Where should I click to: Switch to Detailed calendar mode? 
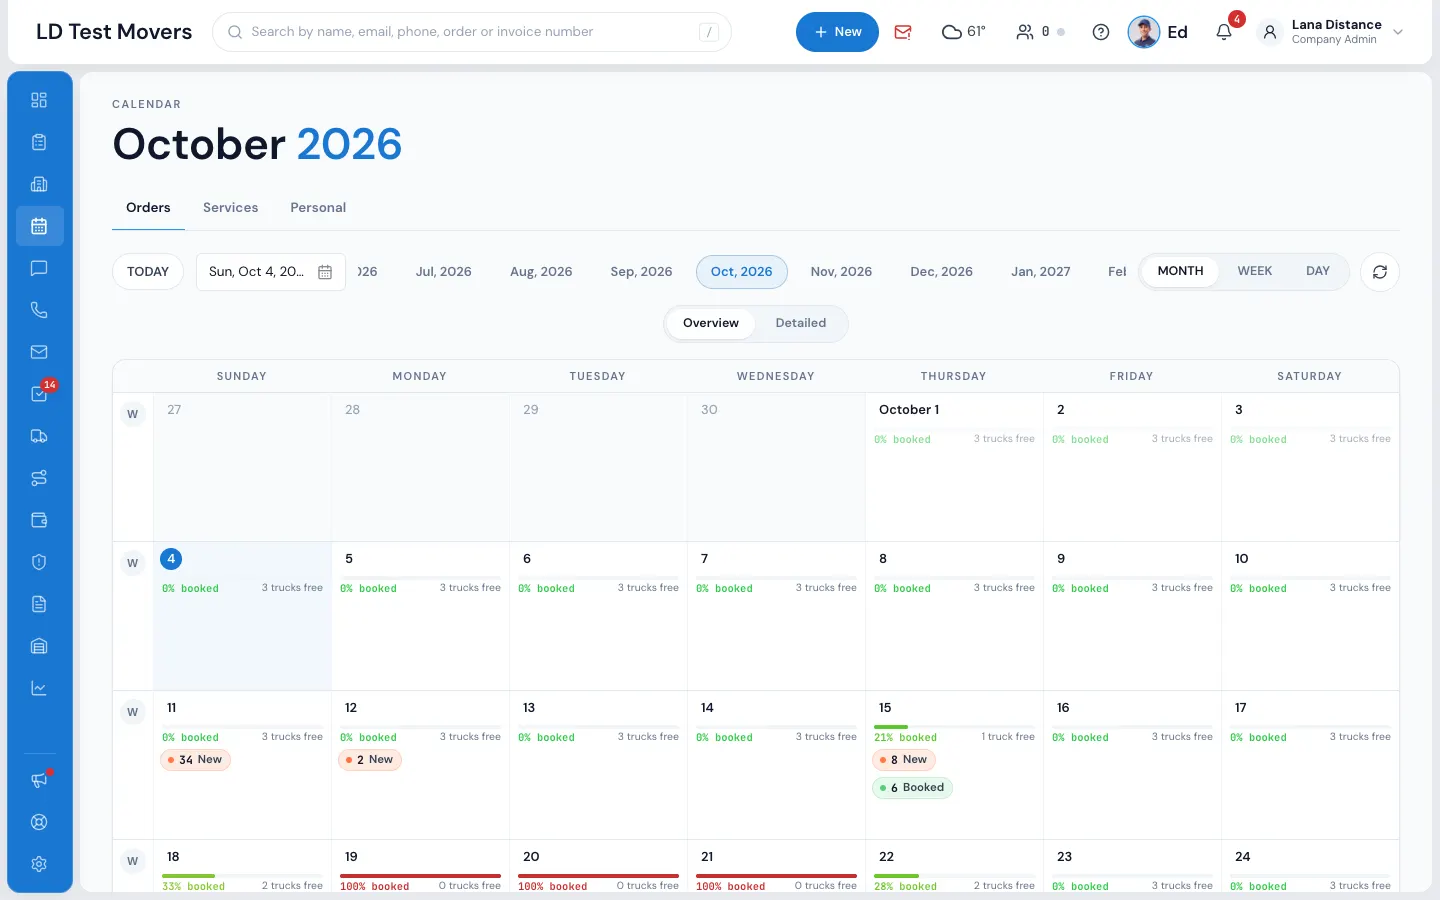[800, 323]
